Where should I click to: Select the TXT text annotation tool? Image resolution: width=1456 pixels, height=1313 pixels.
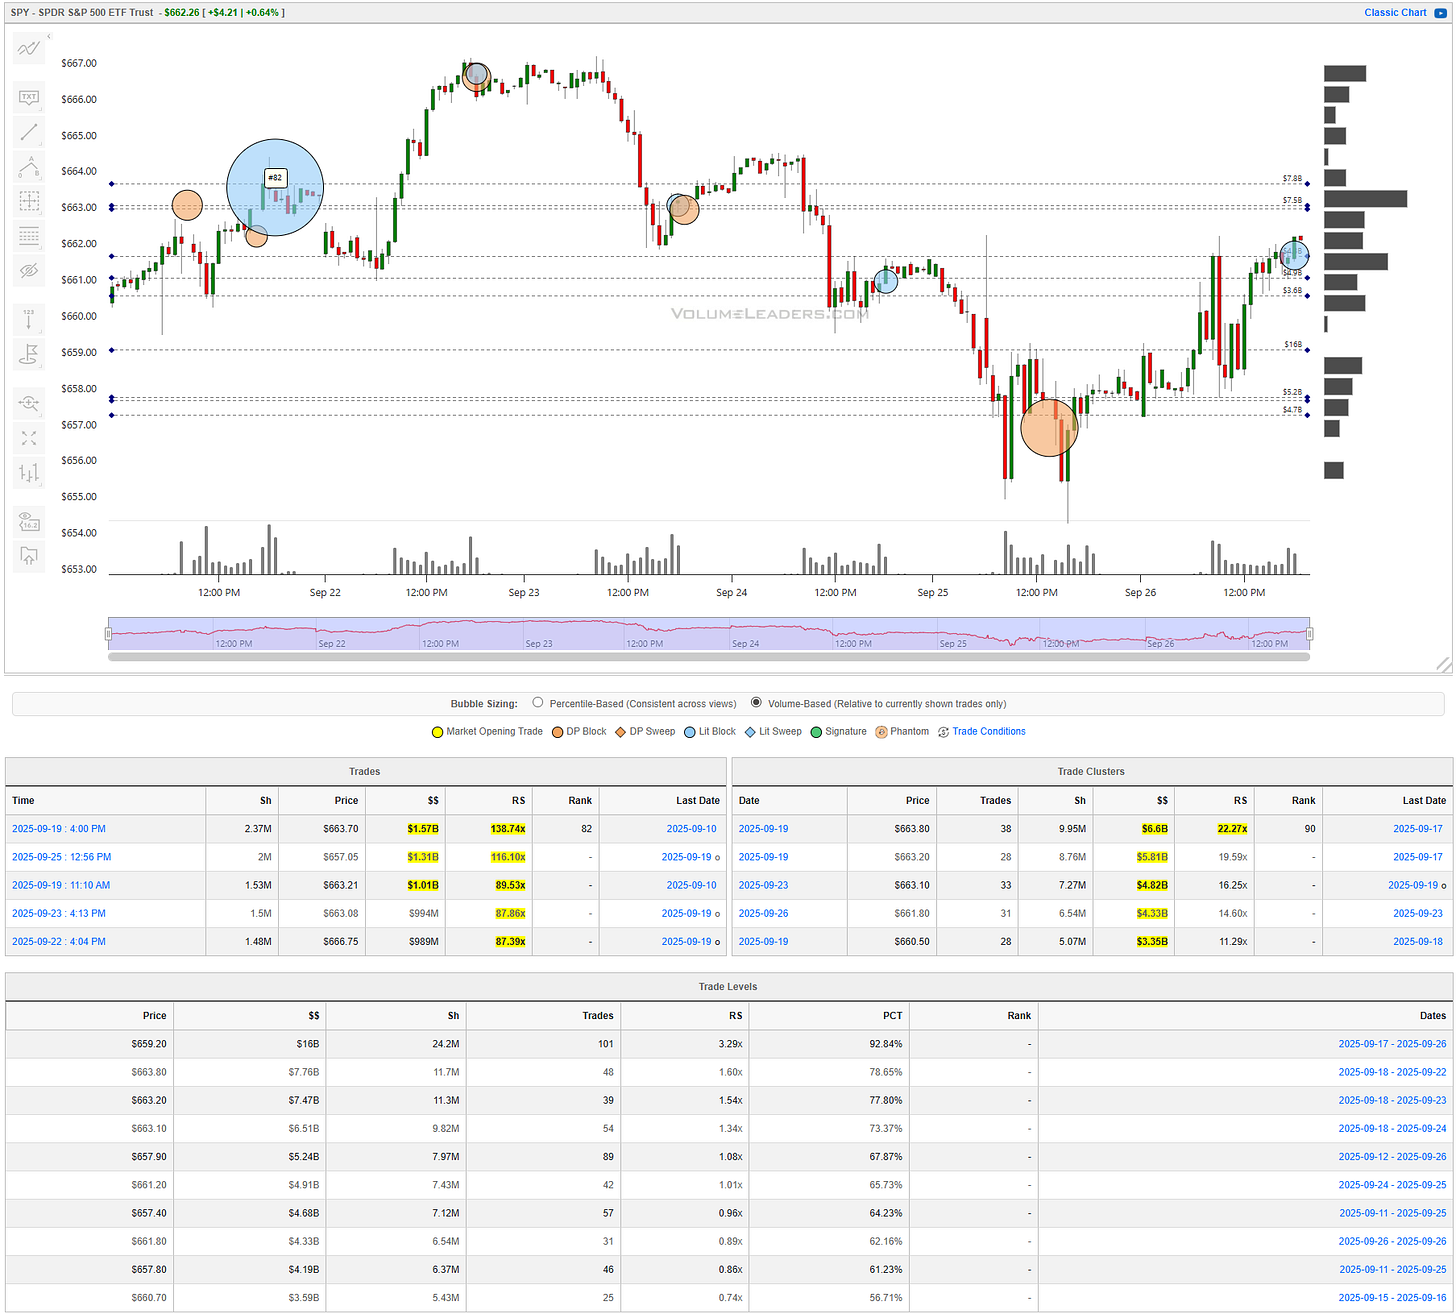29,97
